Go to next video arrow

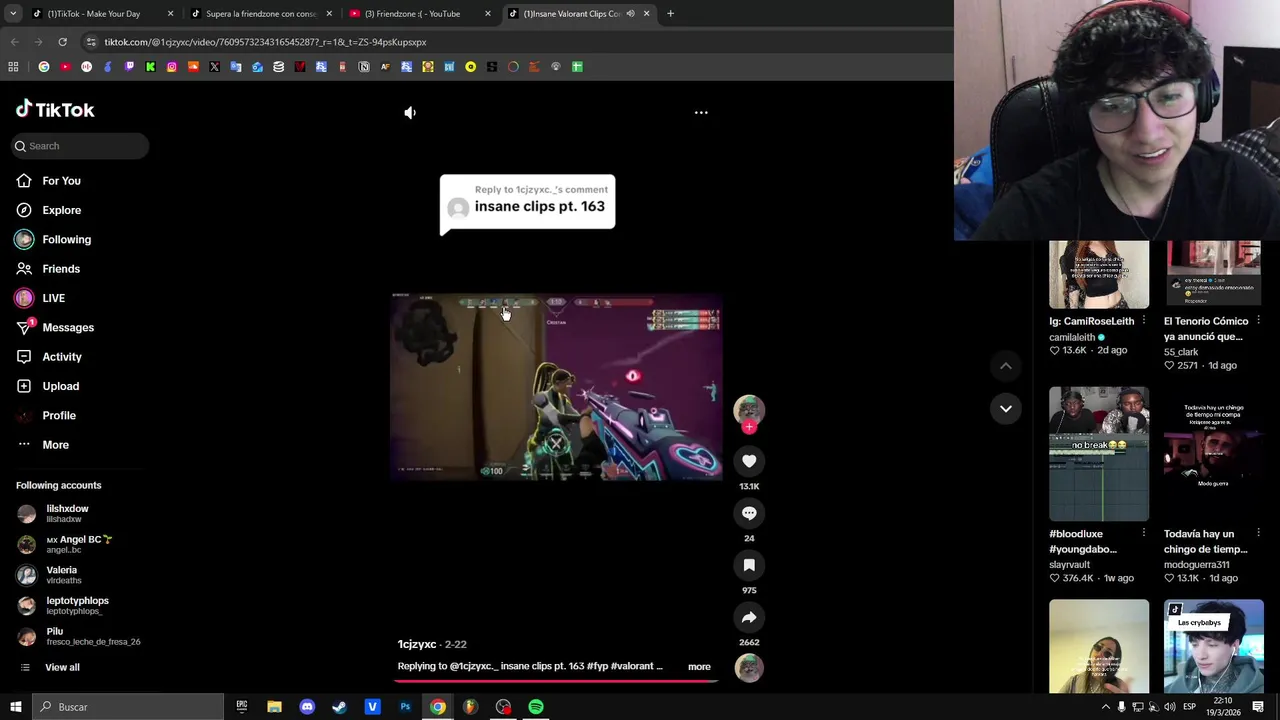coord(1006,408)
